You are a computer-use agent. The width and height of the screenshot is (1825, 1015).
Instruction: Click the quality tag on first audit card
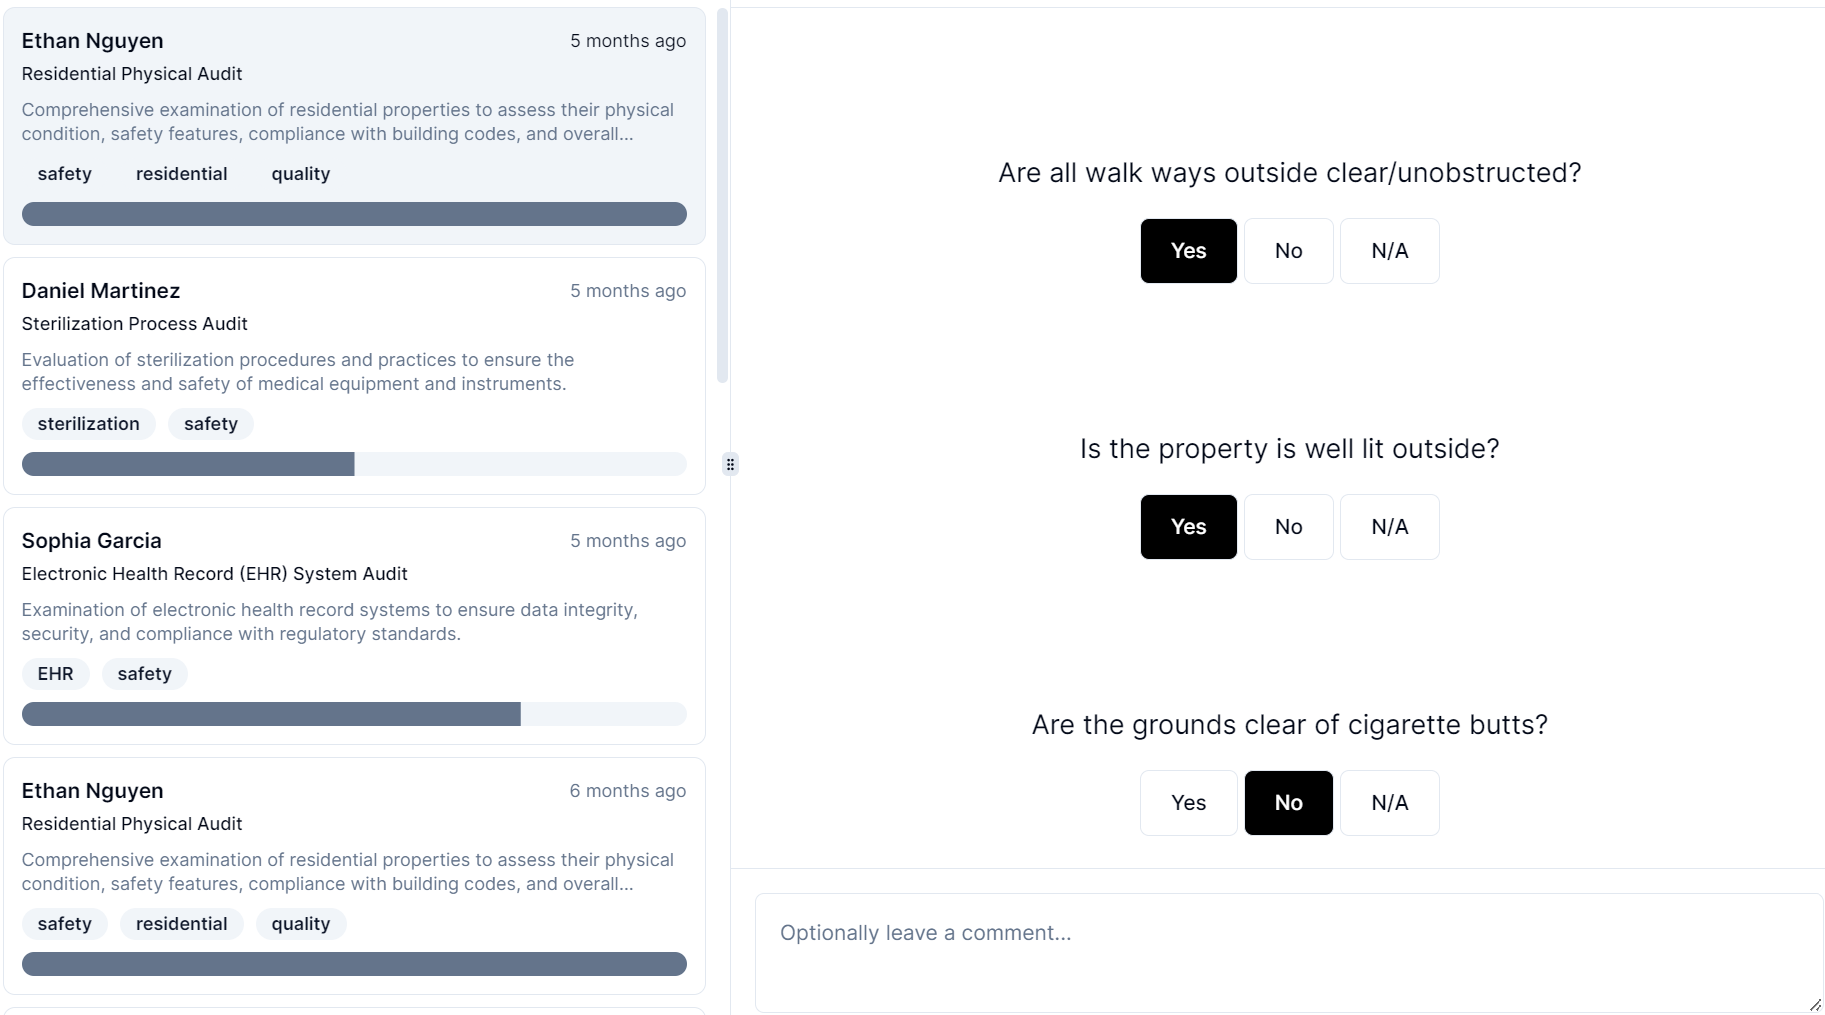(x=300, y=174)
